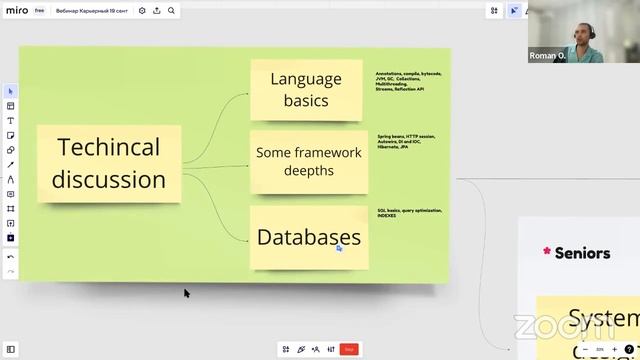The height and width of the screenshot is (360, 640).
Task: Click the add person icon in bottom toolbar
Action: (x=316, y=349)
